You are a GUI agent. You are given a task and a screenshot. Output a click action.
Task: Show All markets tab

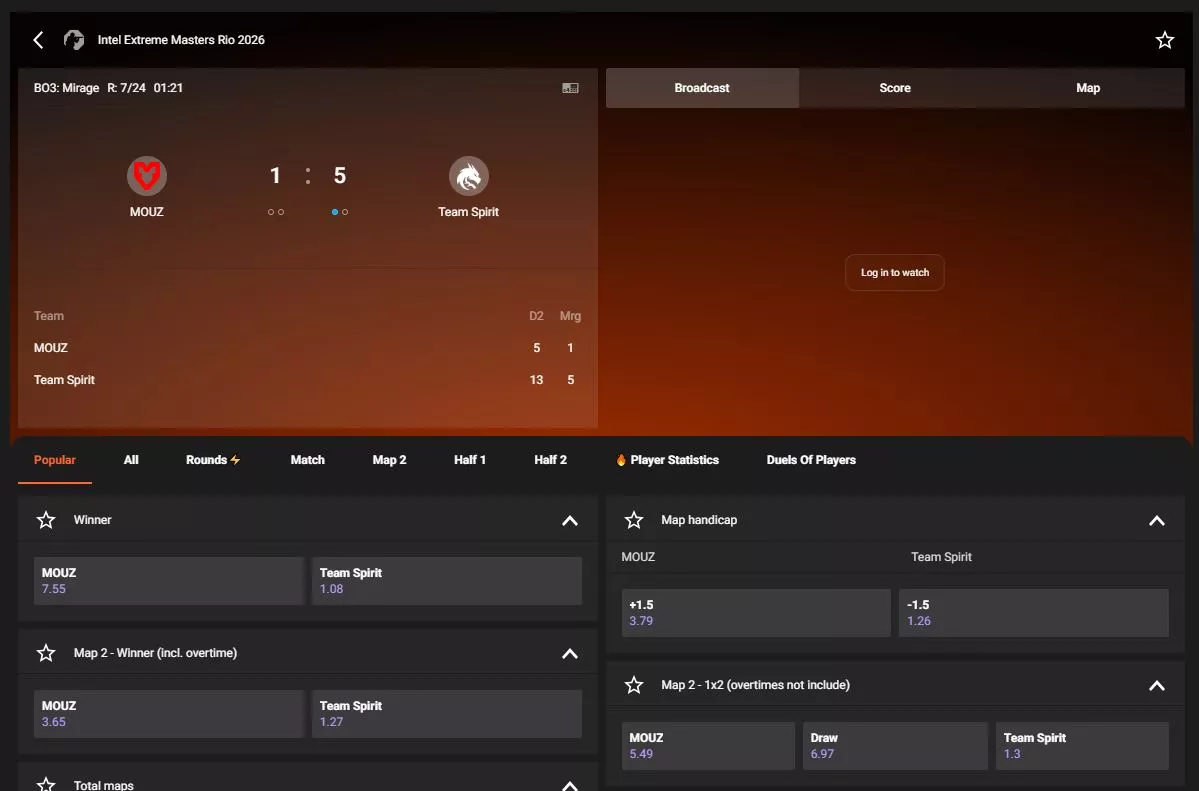(x=131, y=460)
